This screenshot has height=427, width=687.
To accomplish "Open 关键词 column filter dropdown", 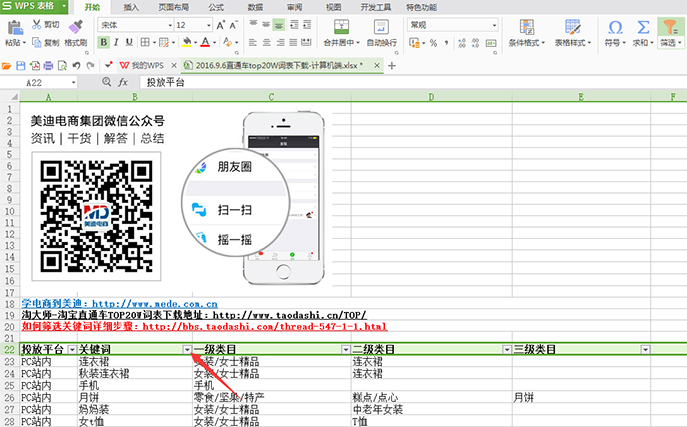I will click(187, 349).
